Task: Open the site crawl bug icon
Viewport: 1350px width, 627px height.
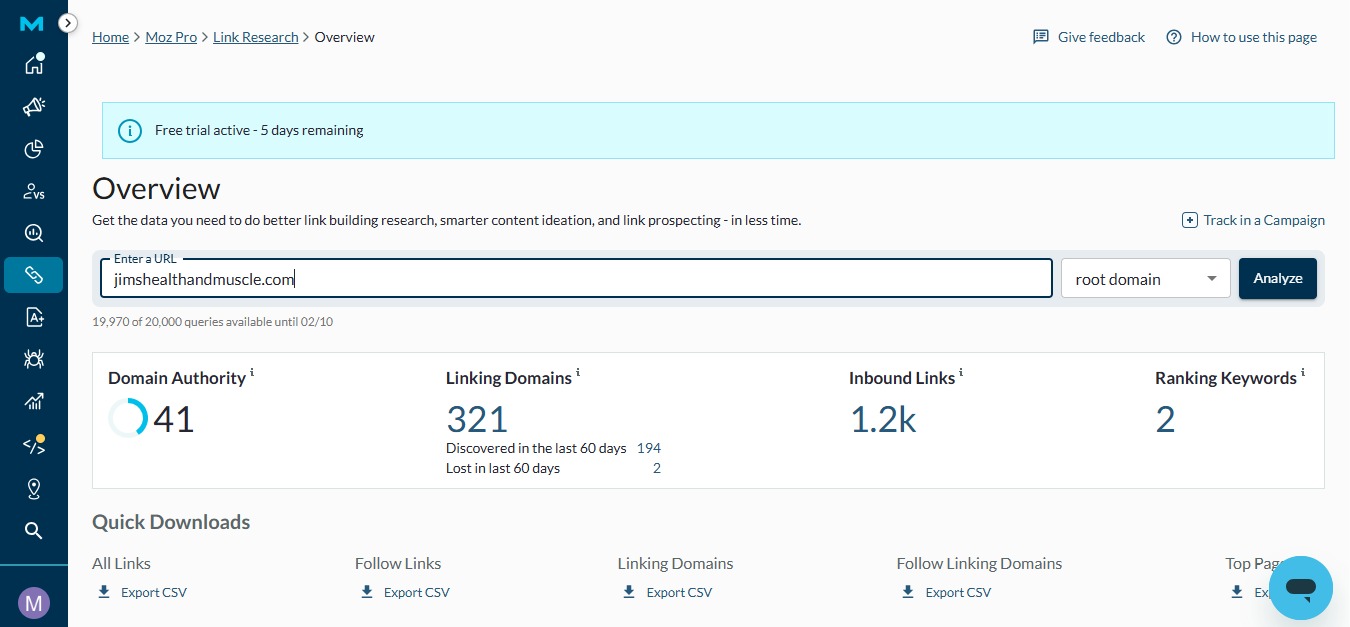Action: coord(34,359)
